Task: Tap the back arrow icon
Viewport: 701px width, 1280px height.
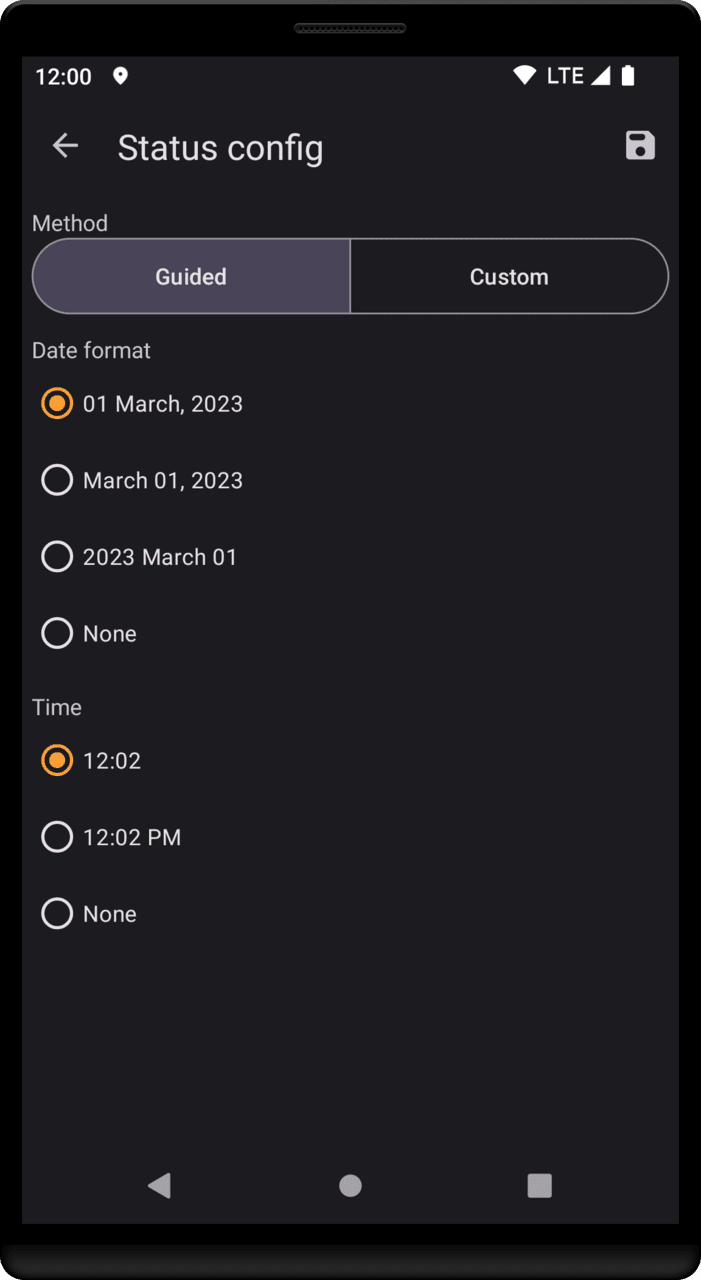Action: pyautogui.click(x=65, y=146)
